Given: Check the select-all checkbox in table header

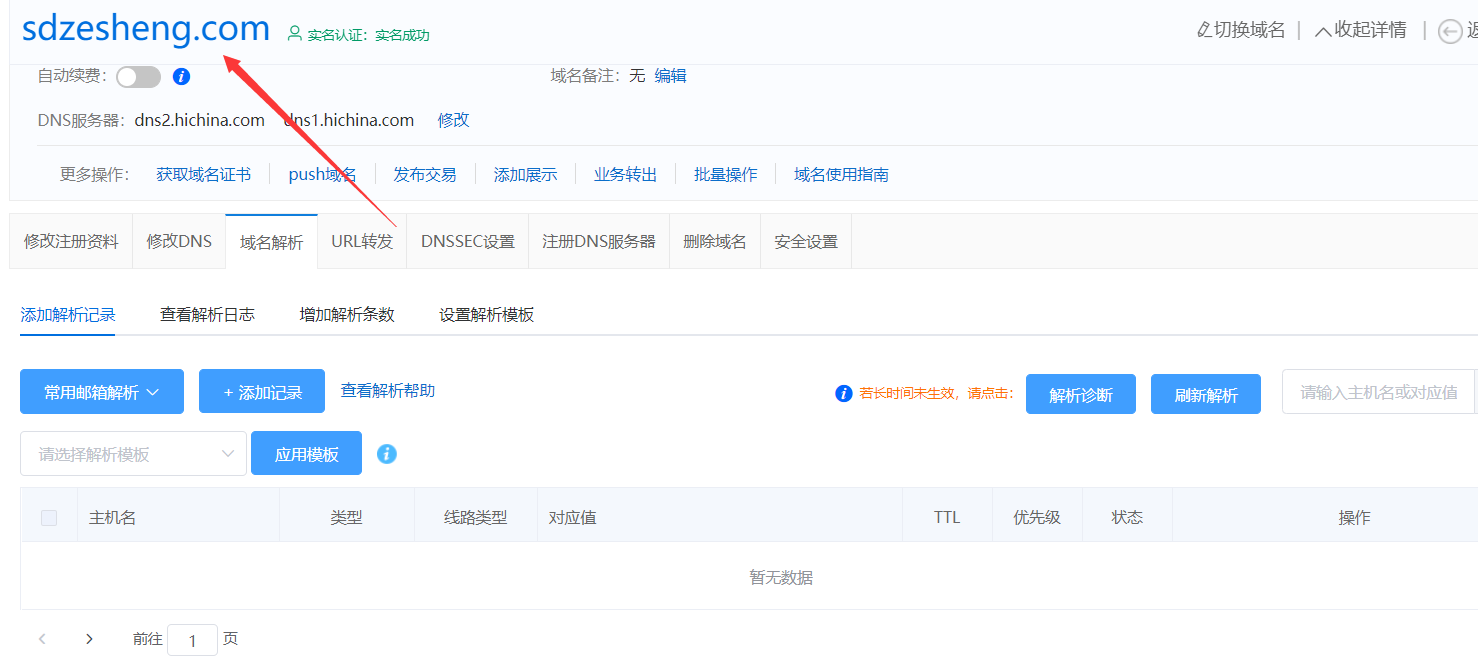Looking at the screenshot, I should [49, 517].
